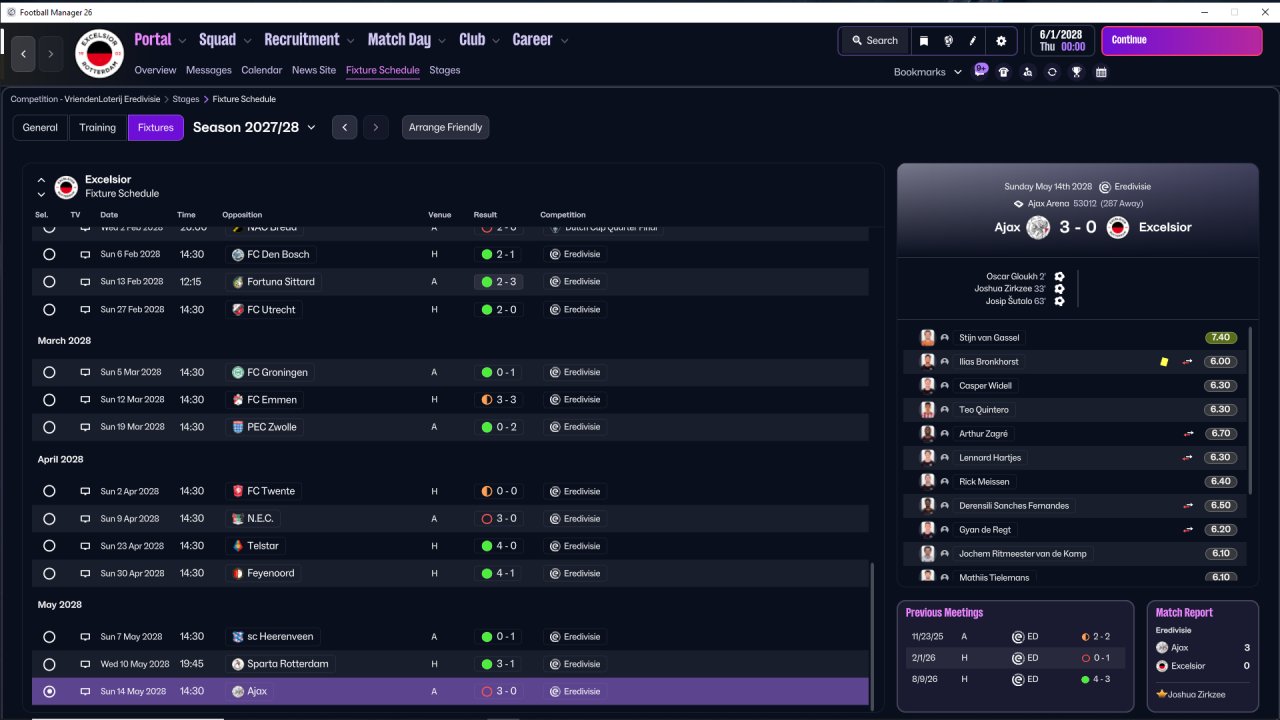Click the yellow card icon for Ilias Bronkhorst
1280x720 pixels.
point(1164,362)
